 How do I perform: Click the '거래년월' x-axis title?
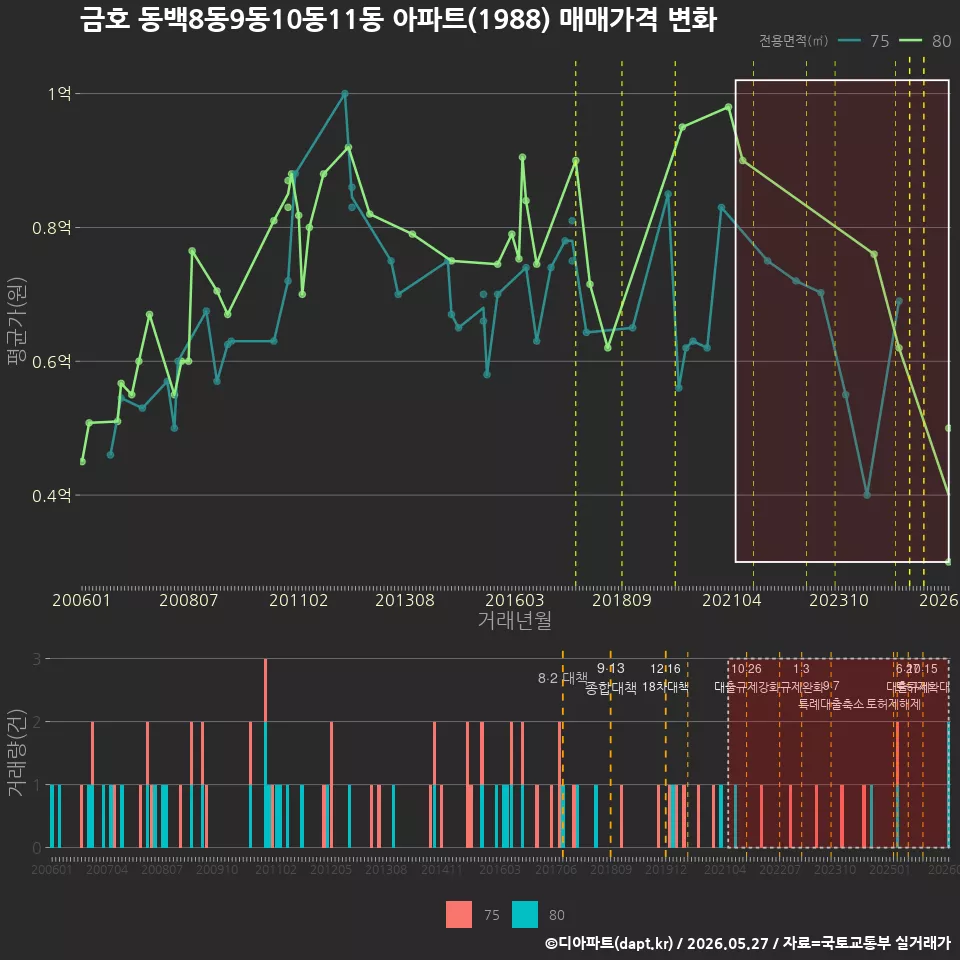(514, 620)
